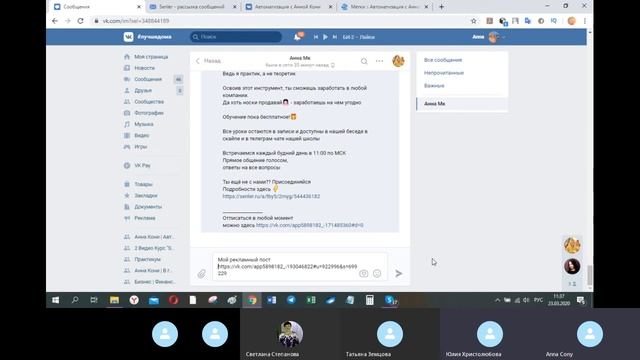Viewport: 640px width, 360px height.
Task: Switch to the Senler browser tab
Action: tap(193, 7)
